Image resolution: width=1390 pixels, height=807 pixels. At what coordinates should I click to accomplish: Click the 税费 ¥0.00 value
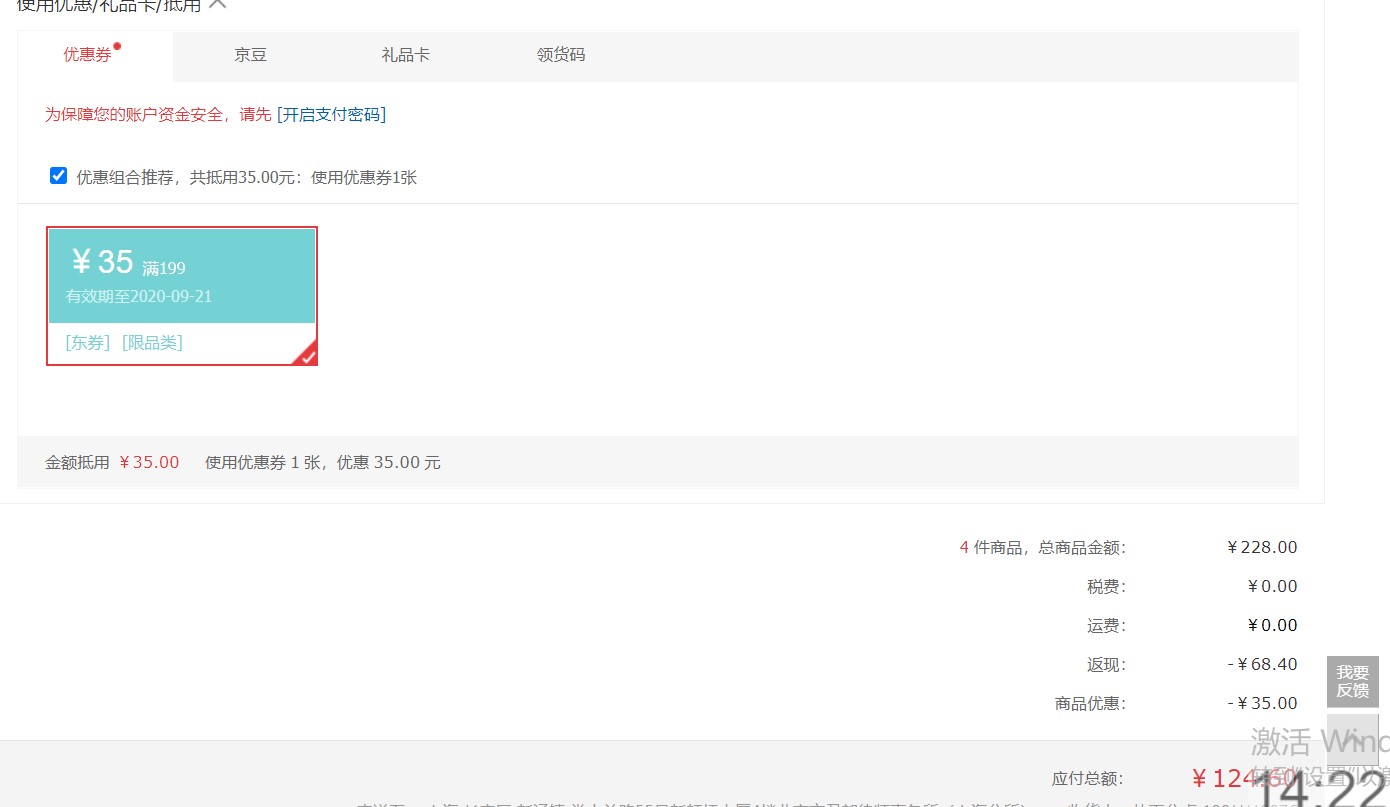(x=1272, y=586)
